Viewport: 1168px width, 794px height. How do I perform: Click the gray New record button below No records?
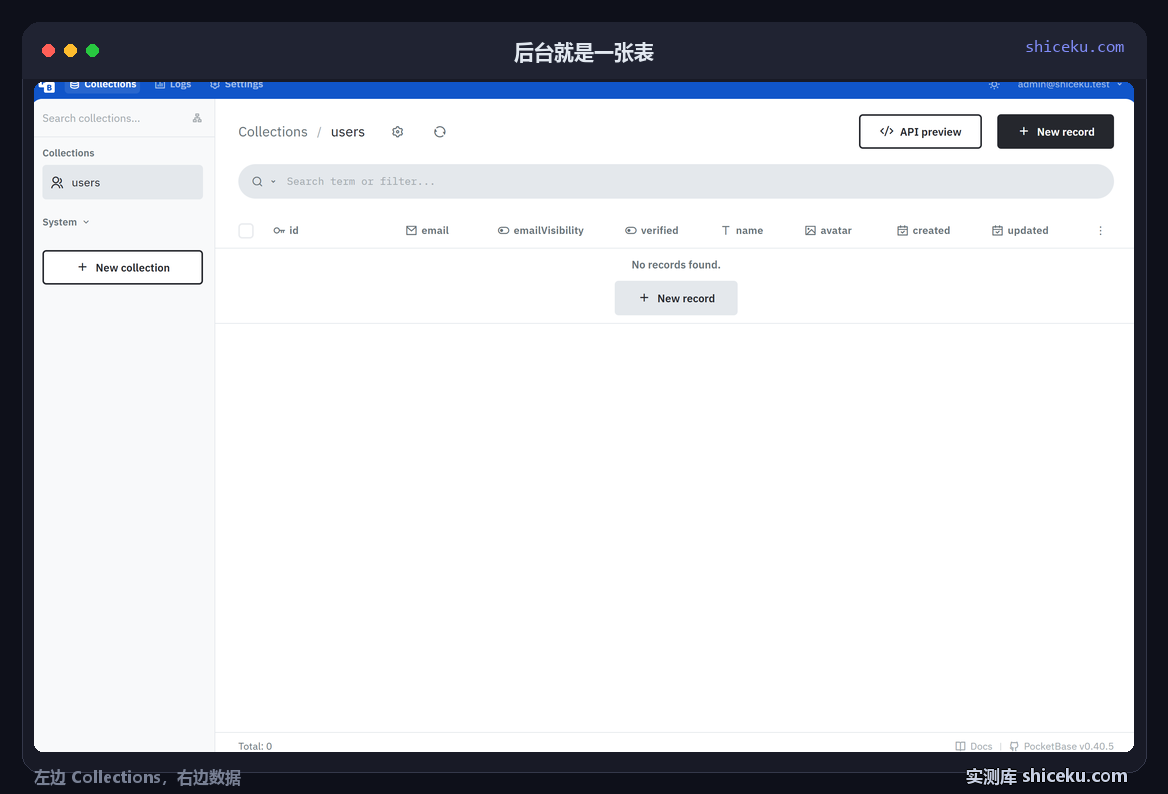click(x=676, y=298)
